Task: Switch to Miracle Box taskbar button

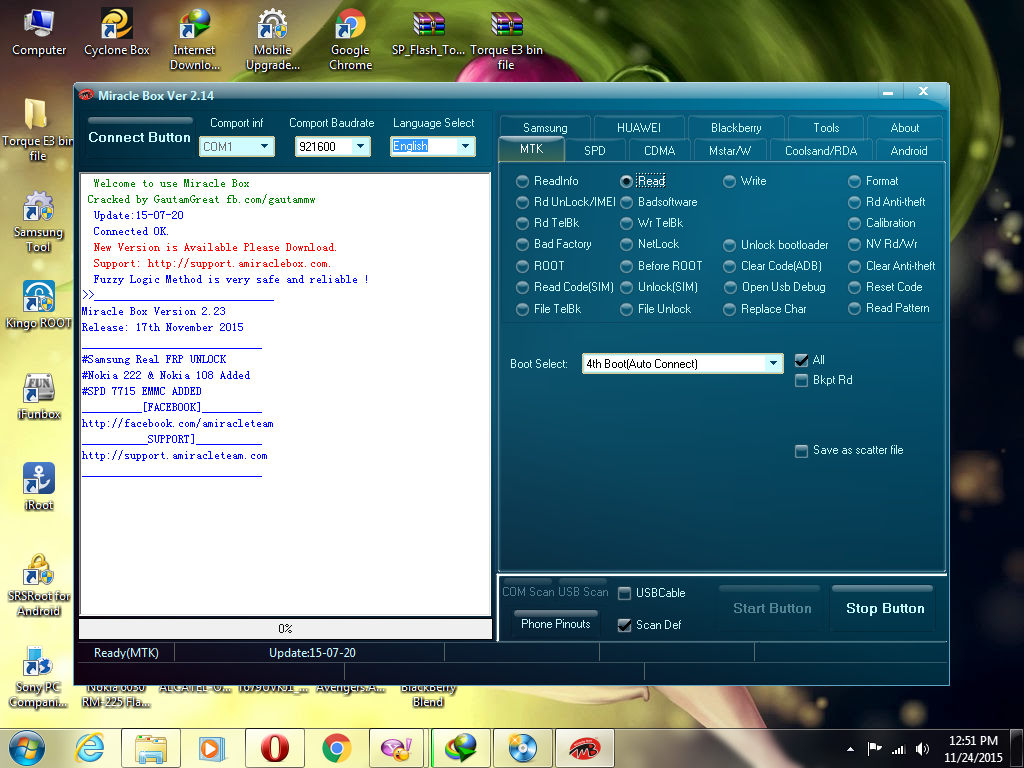Action: pos(584,748)
